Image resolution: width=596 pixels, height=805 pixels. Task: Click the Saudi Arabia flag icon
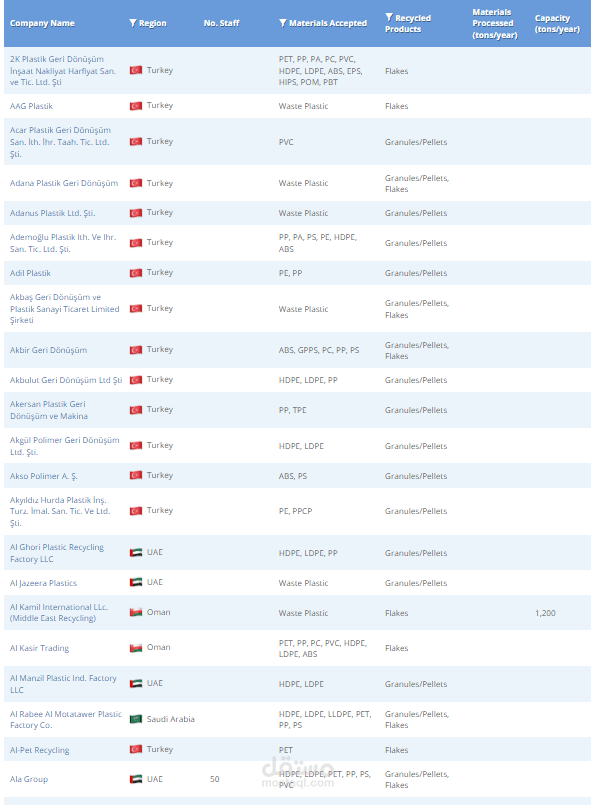(x=136, y=719)
